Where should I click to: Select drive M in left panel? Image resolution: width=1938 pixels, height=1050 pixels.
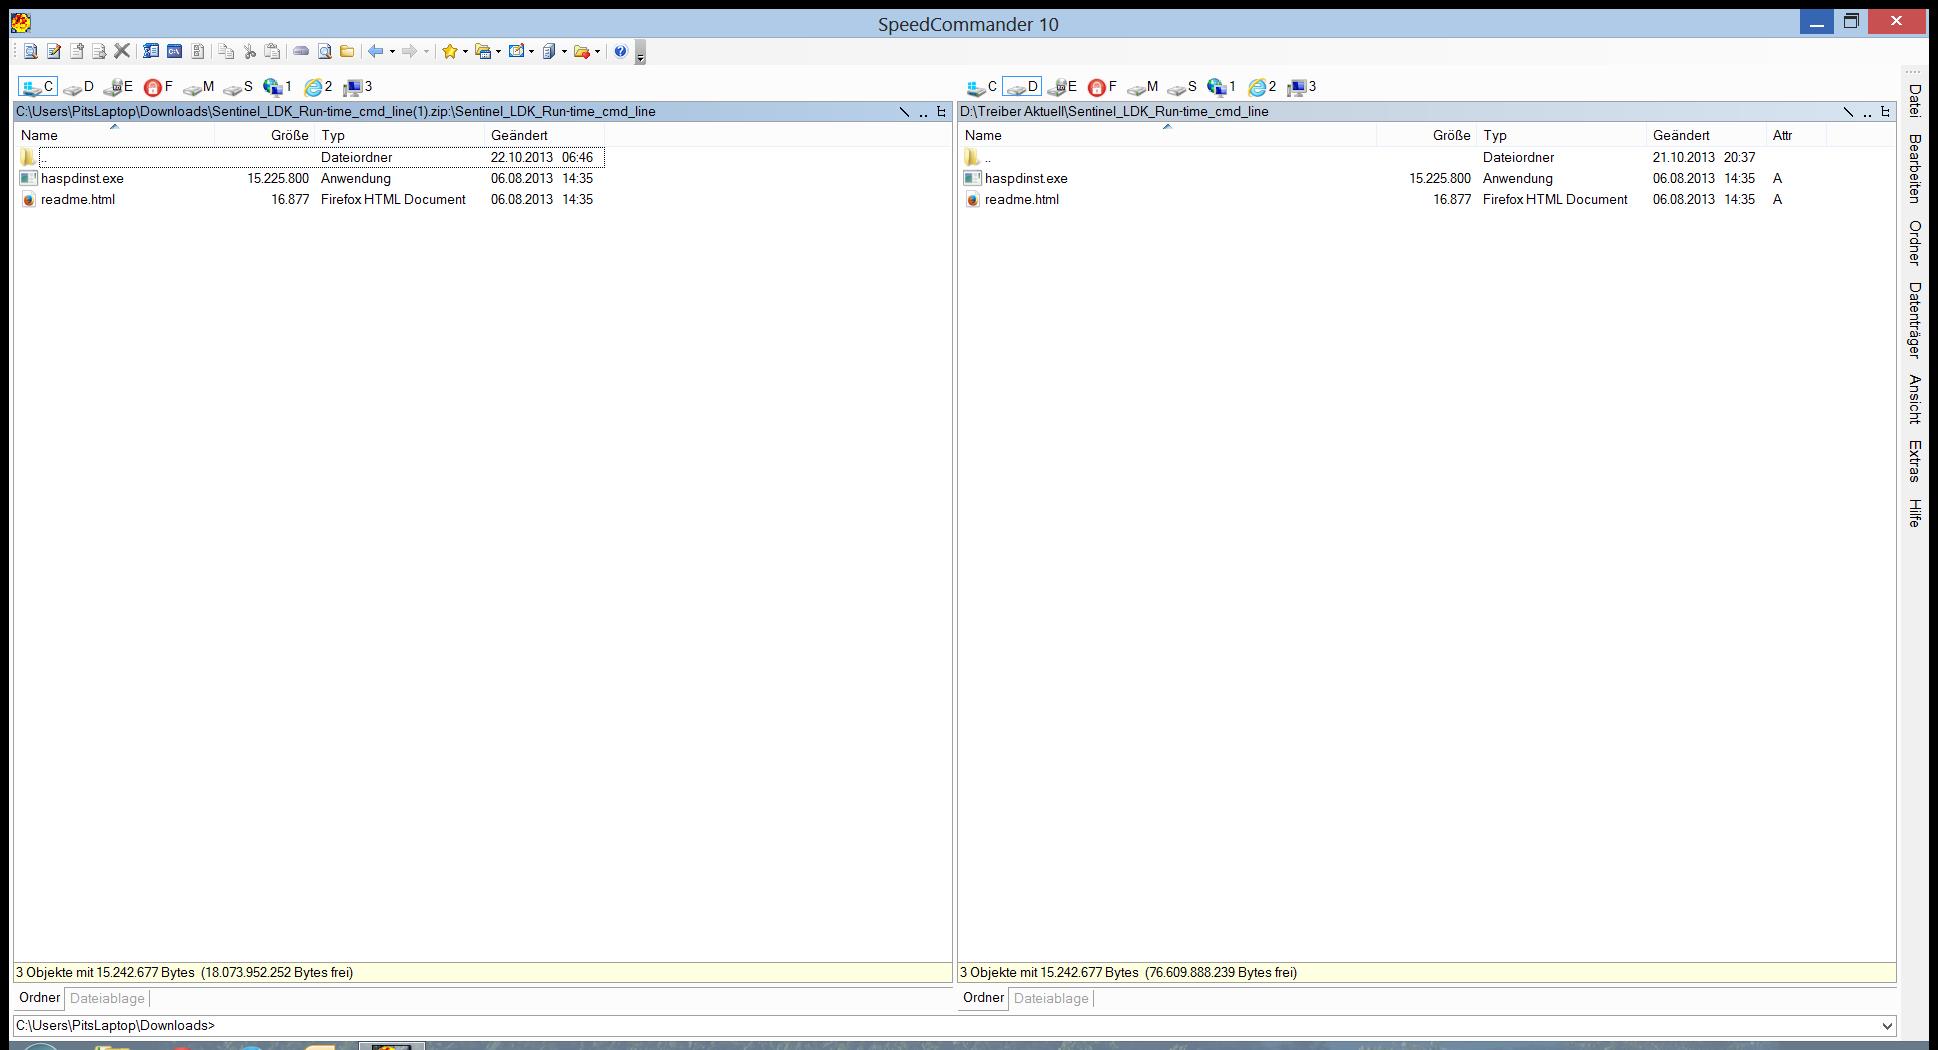coord(198,87)
